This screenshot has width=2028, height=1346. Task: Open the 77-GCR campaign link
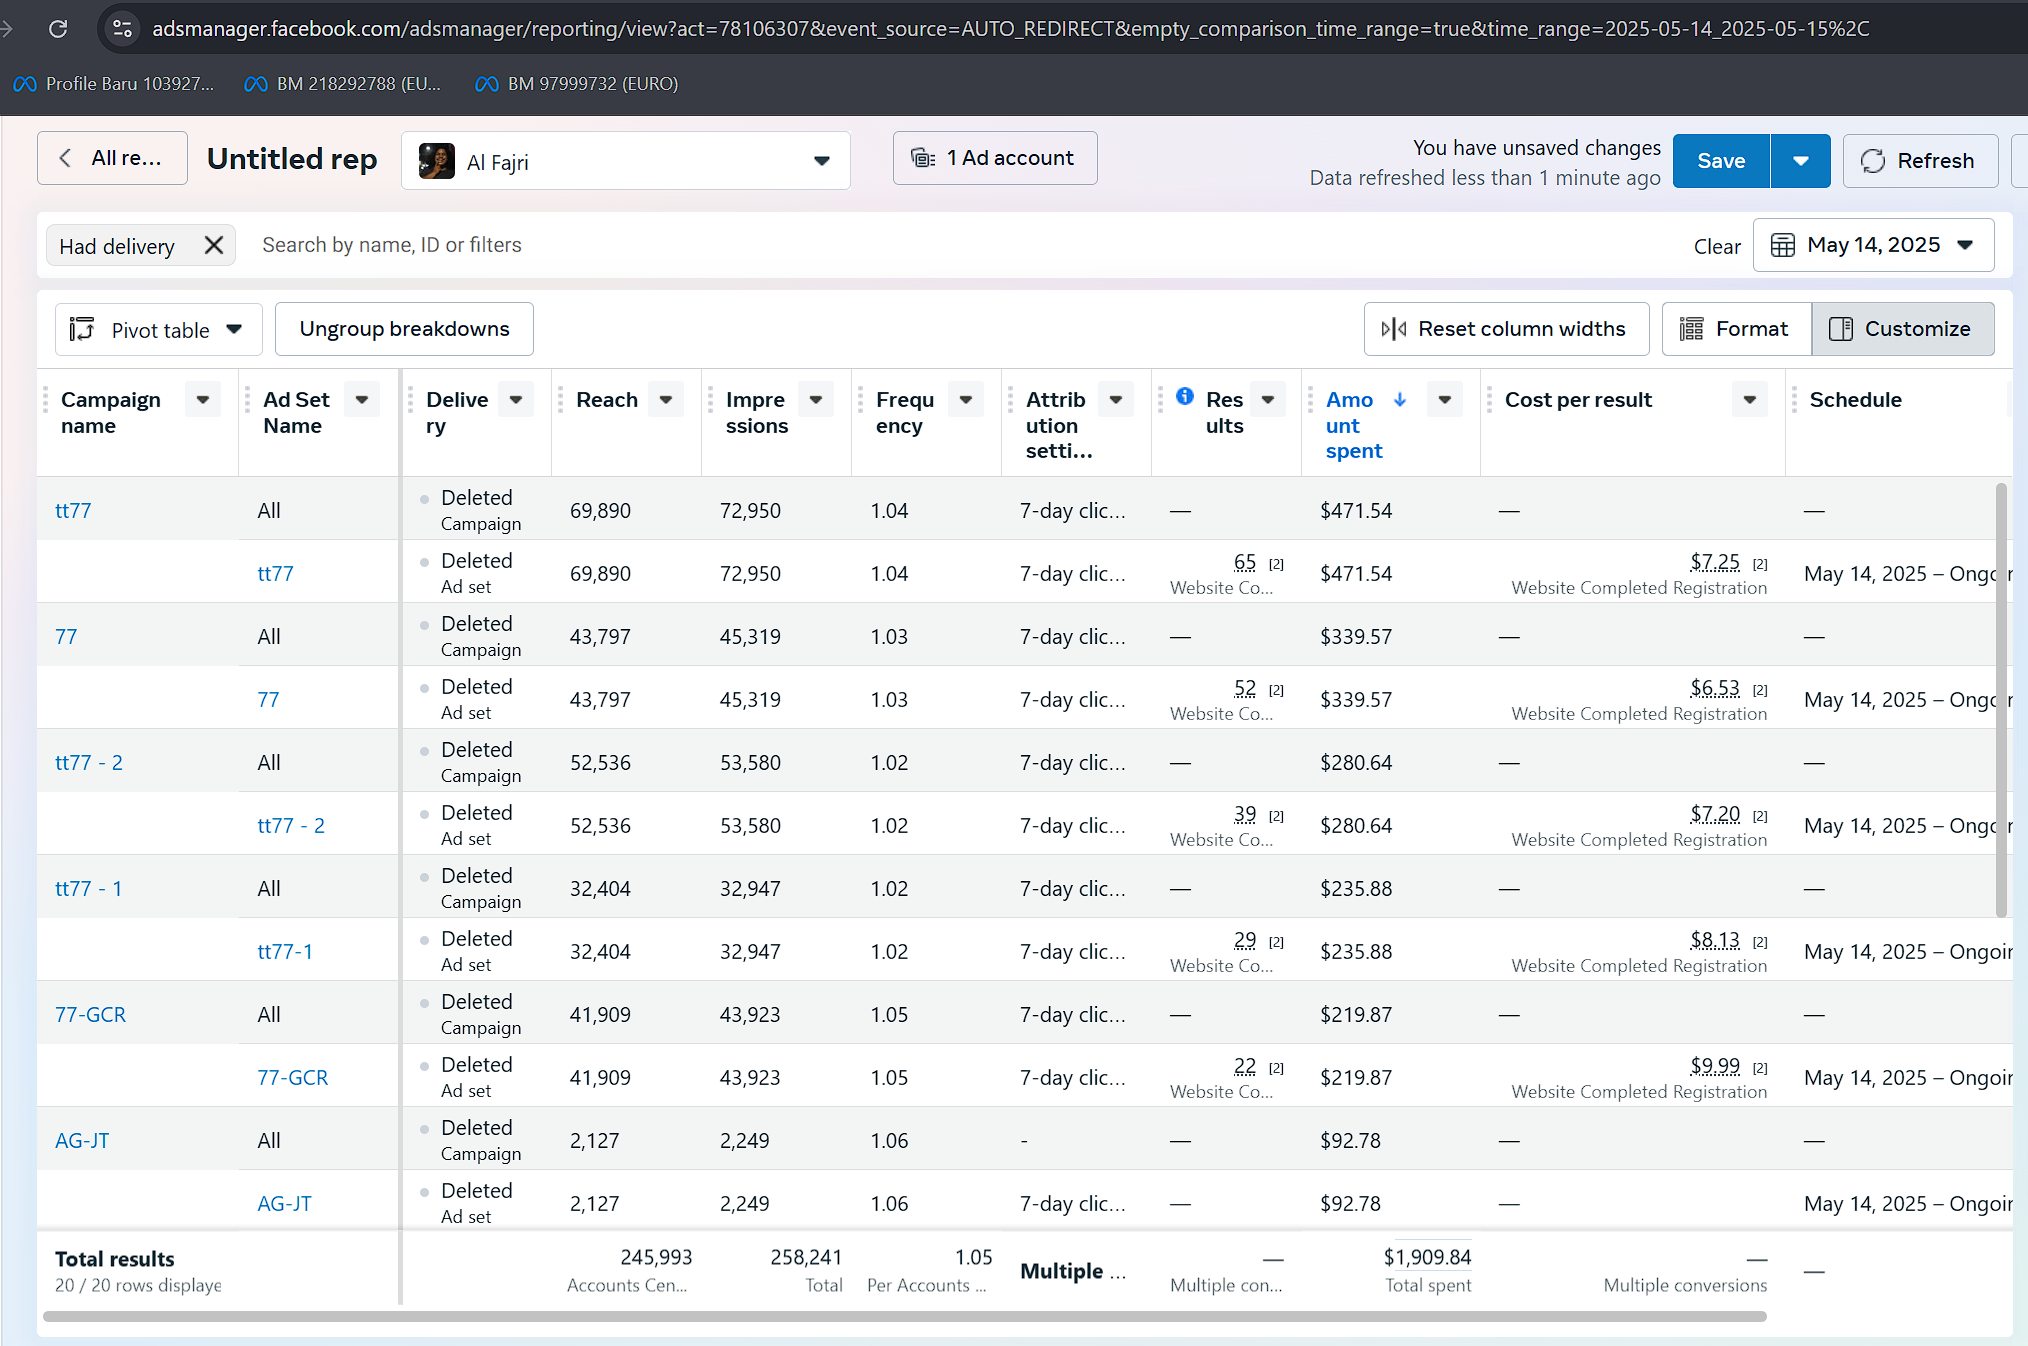point(90,1014)
